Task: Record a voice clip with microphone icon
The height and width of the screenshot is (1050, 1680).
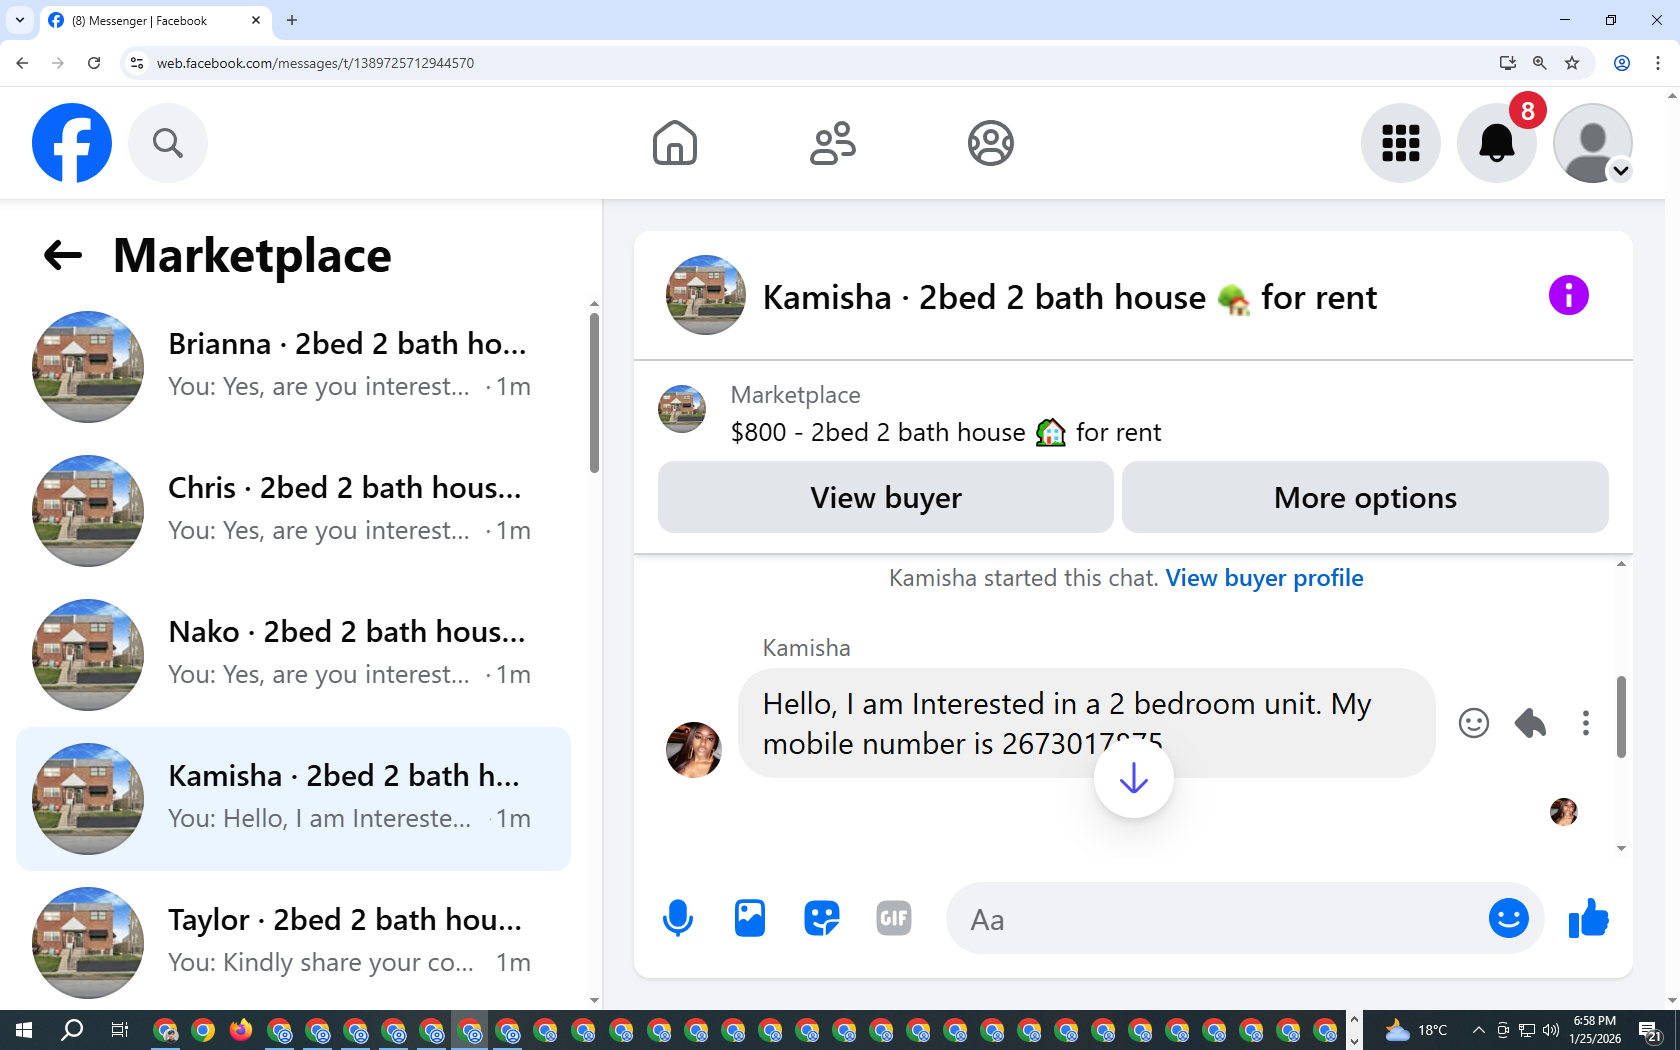Action: (x=678, y=918)
